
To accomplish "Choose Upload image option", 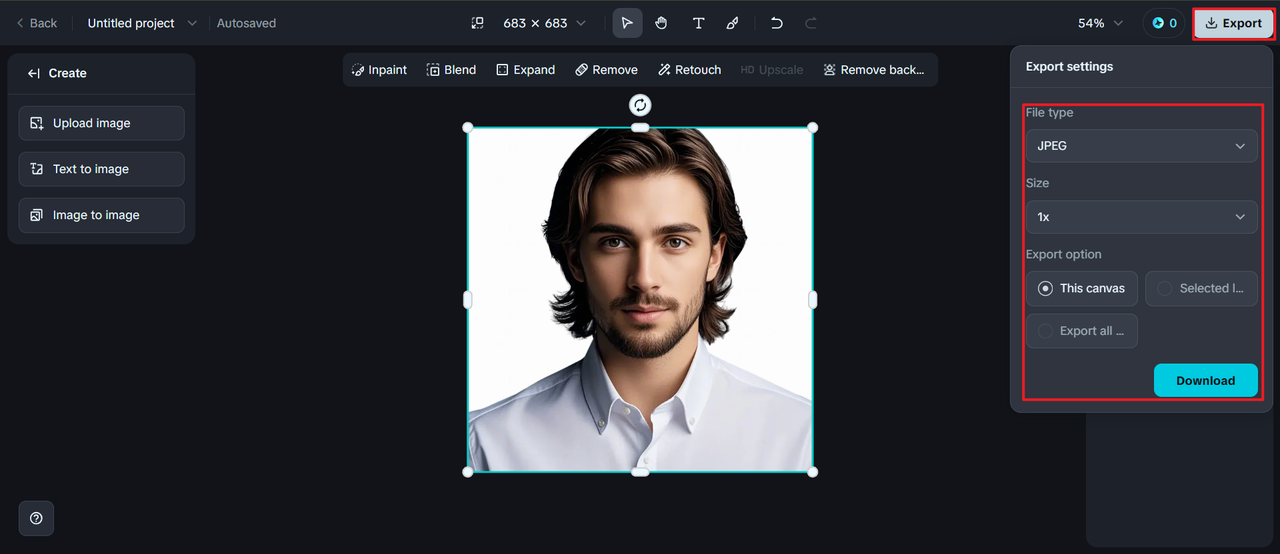I will pos(101,123).
